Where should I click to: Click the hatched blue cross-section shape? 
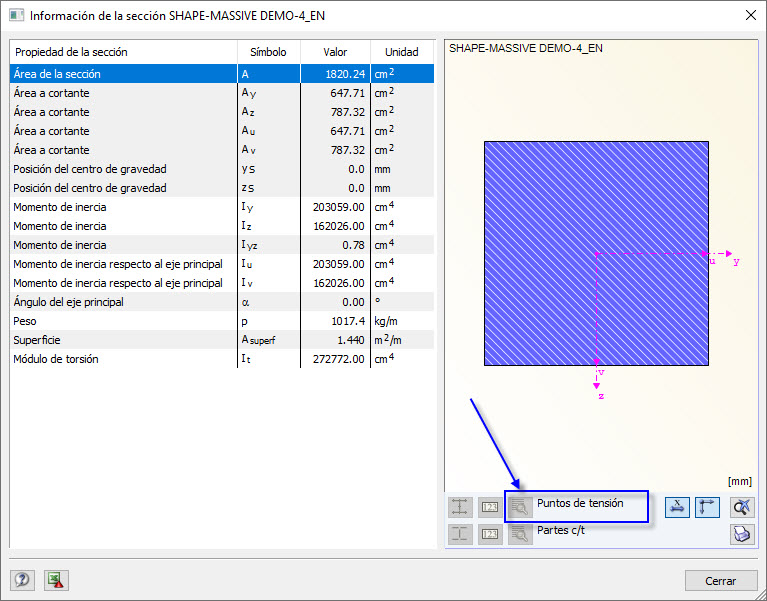click(596, 253)
